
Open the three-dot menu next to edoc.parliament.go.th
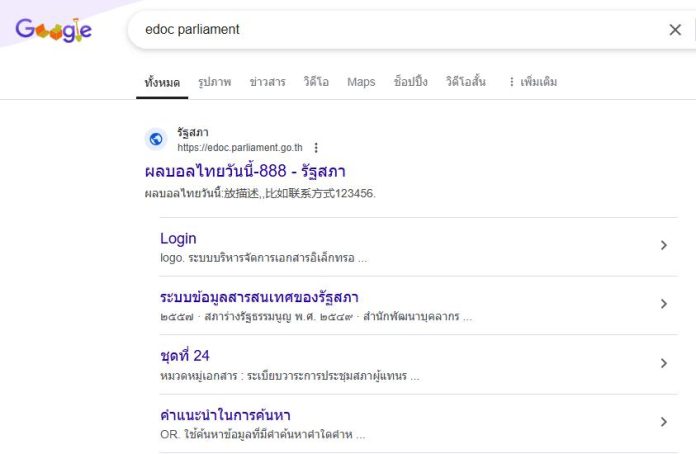316,147
